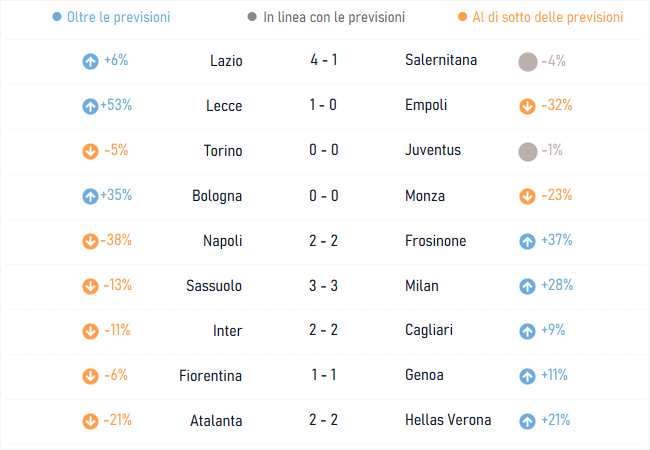
Task: Select the 'In linea con le previsioni' legend
Action: click(x=326, y=17)
